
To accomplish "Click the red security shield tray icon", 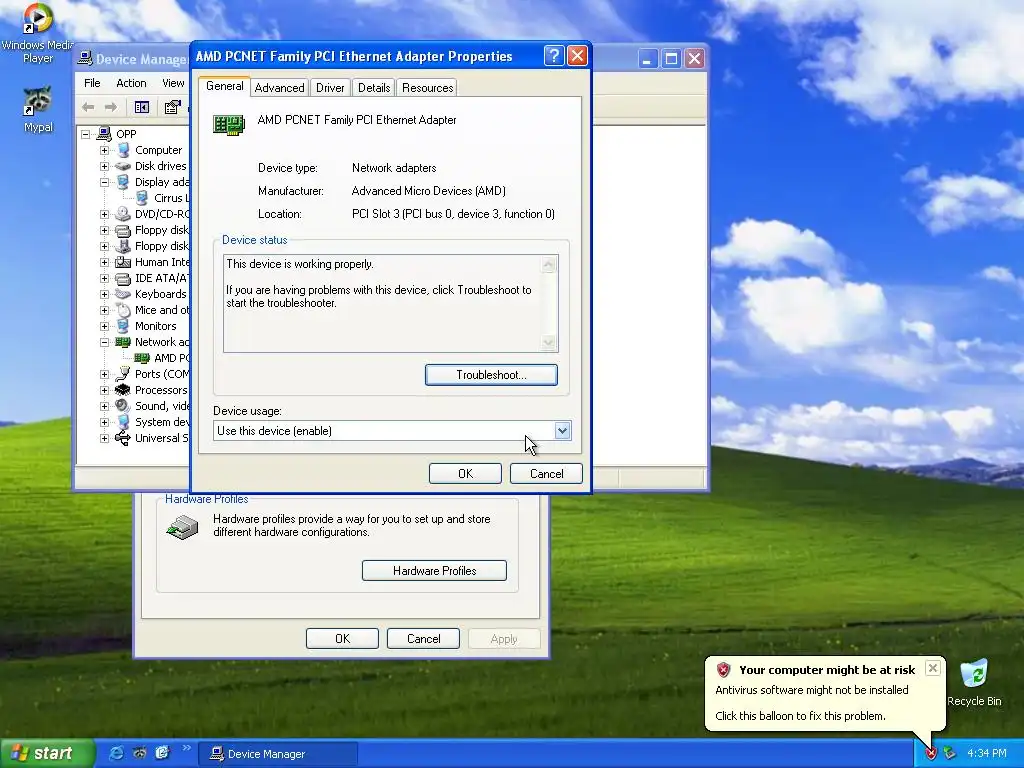I will click(x=931, y=754).
